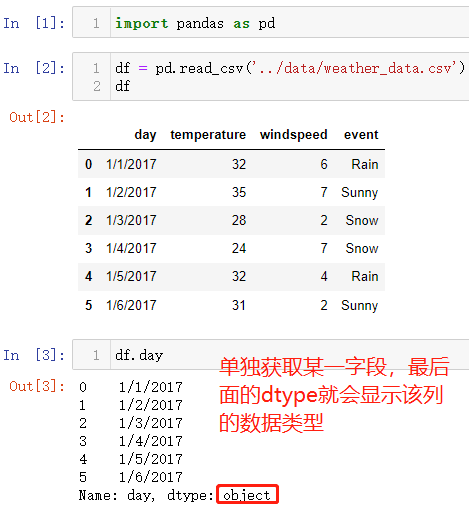Click the Out[3] prompt label
The width and height of the screenshot is (469, 508).
37,386
